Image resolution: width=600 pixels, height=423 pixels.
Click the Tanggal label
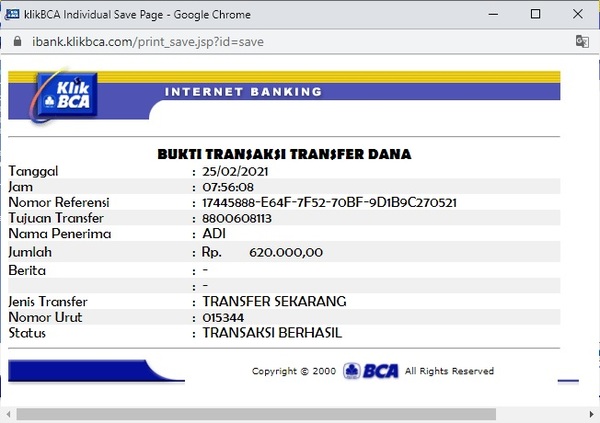[x=33, y=171]
